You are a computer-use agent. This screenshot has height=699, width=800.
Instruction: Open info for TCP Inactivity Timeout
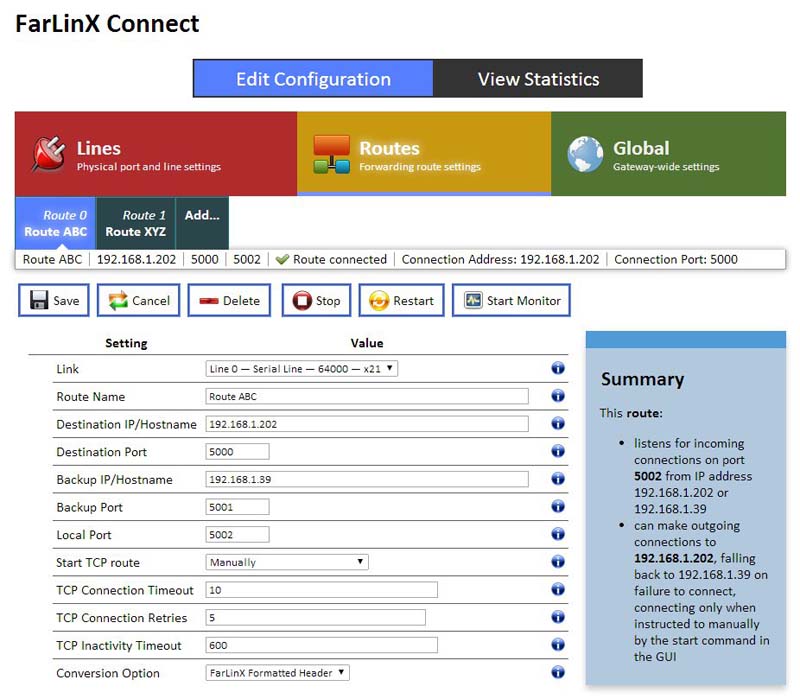coord(558,644)
